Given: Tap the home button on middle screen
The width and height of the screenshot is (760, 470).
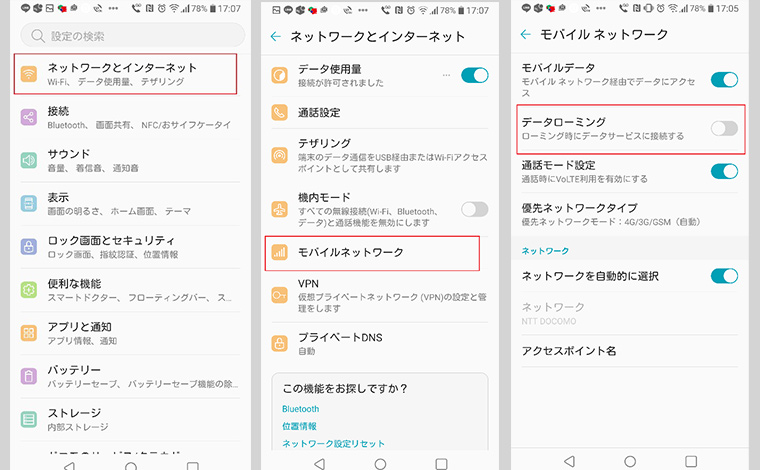Looking at the screenshot, I should [380, 464].
